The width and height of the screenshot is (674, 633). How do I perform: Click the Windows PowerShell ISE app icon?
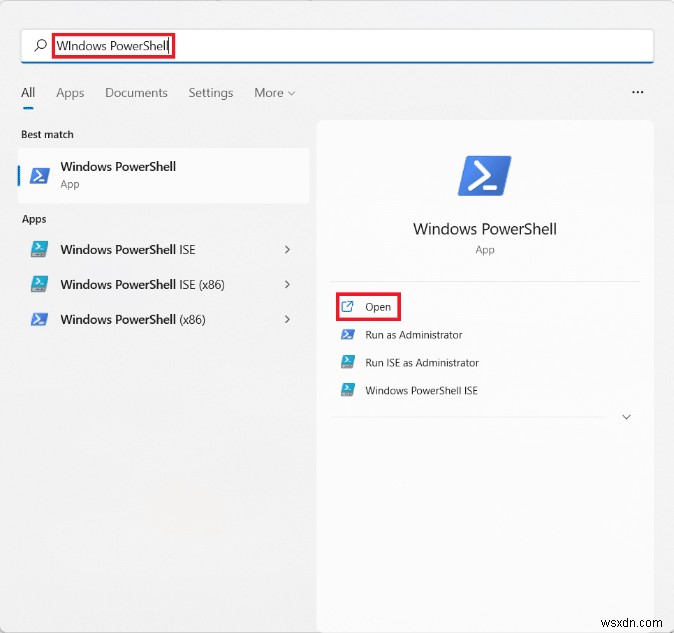coord(40,249)
